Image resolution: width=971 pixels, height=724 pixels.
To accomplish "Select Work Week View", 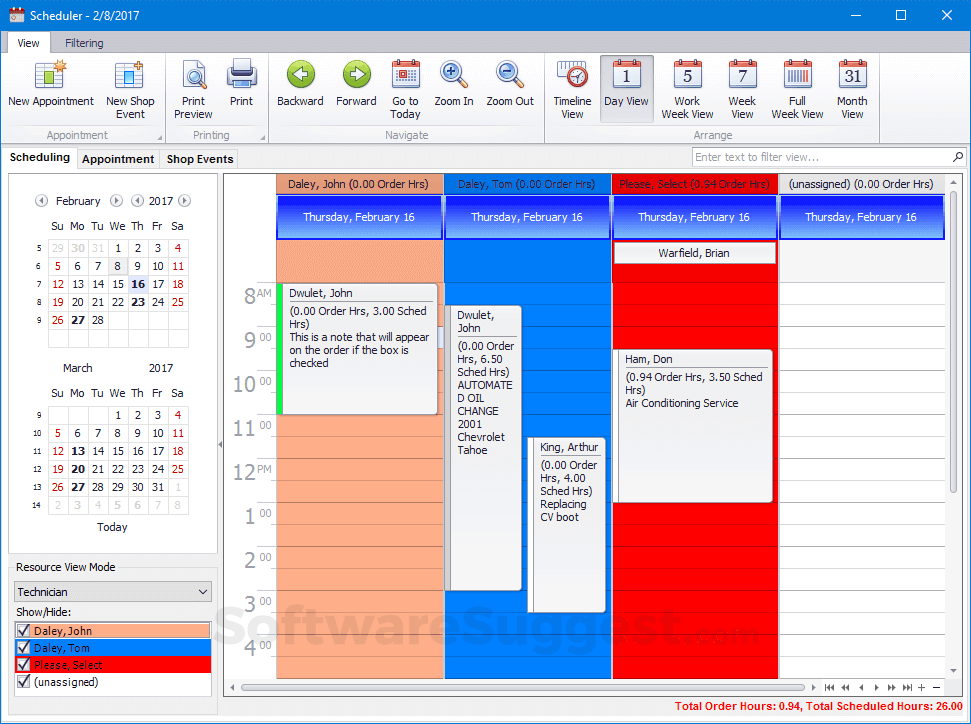I will tap(687, 76).
